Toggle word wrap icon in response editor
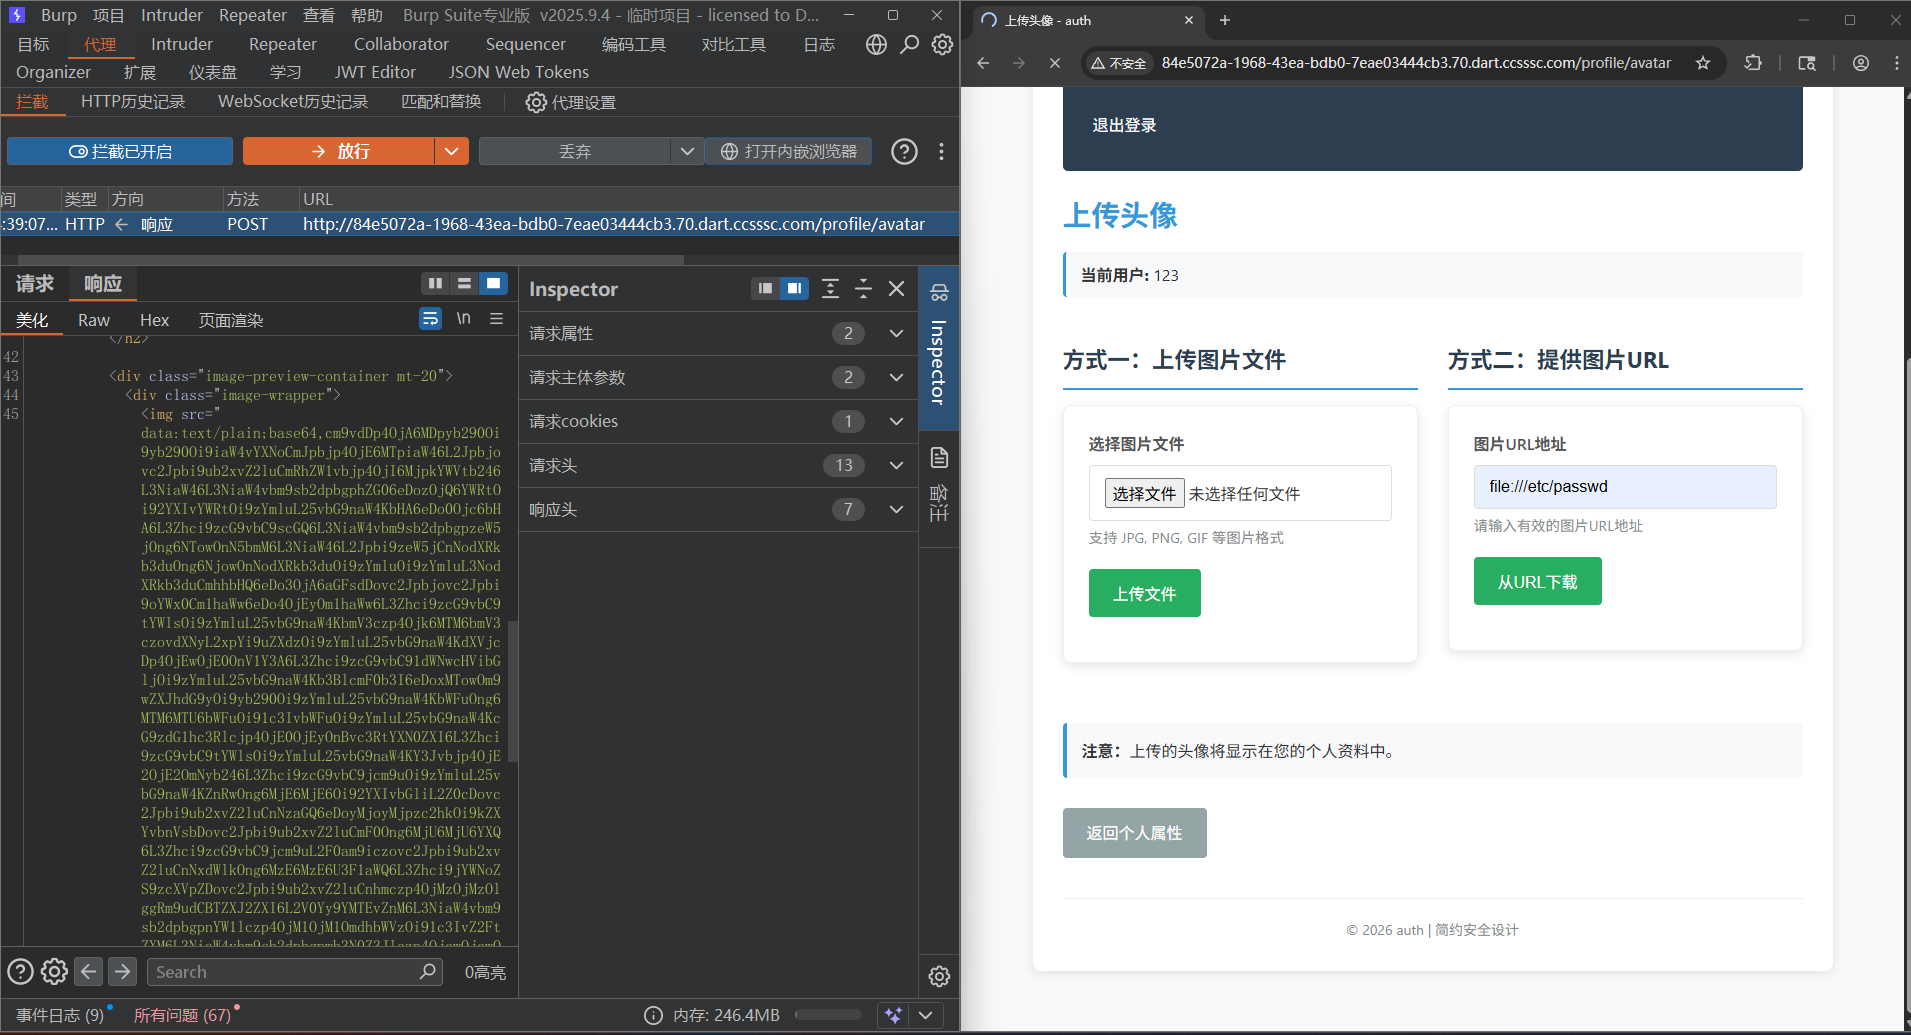 point(430,319)
